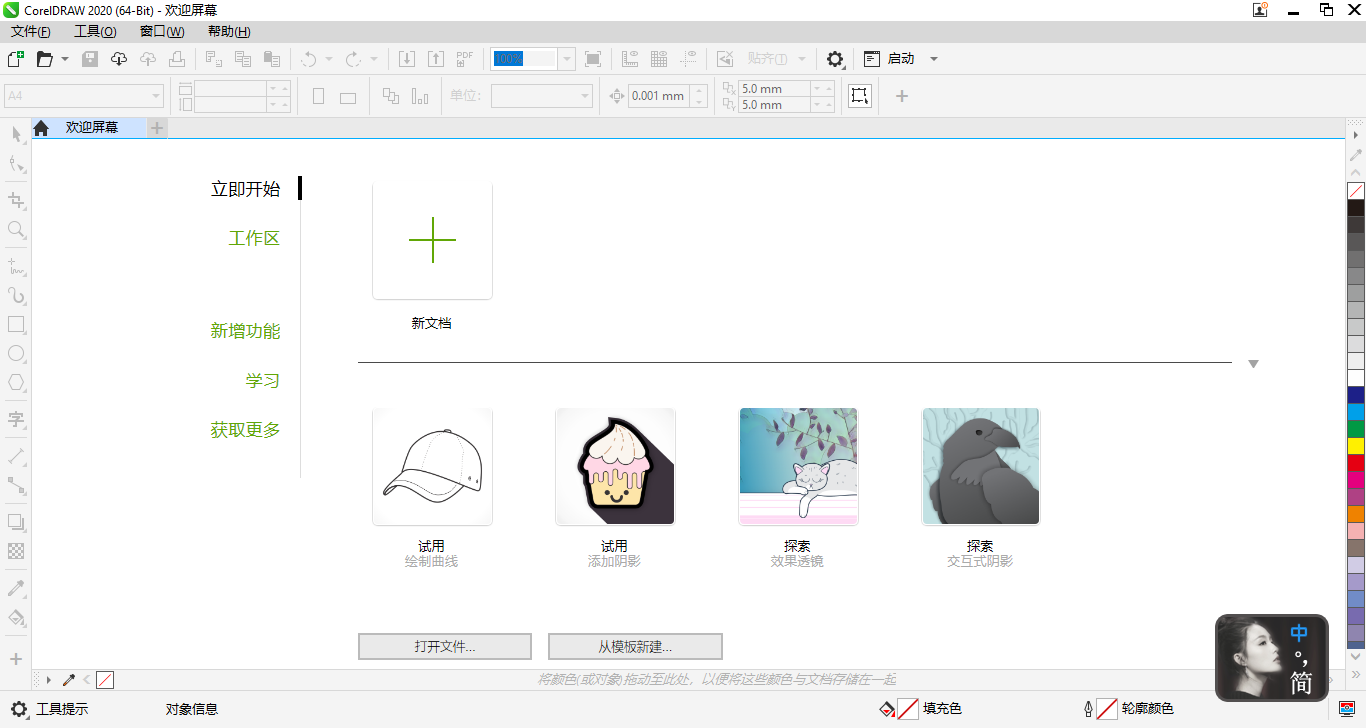Open the cap 绘制曲线 thumbnail
Screen dimensions: 1366x728
[x=432, y=467]
